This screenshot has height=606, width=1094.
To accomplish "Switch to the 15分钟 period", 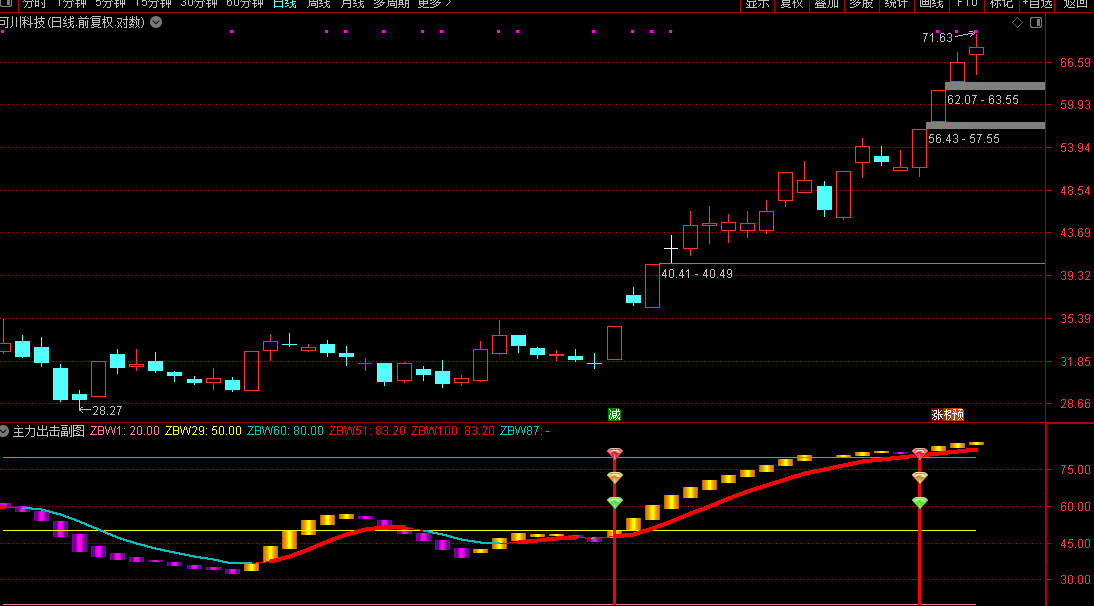I will tap(153, 3).
